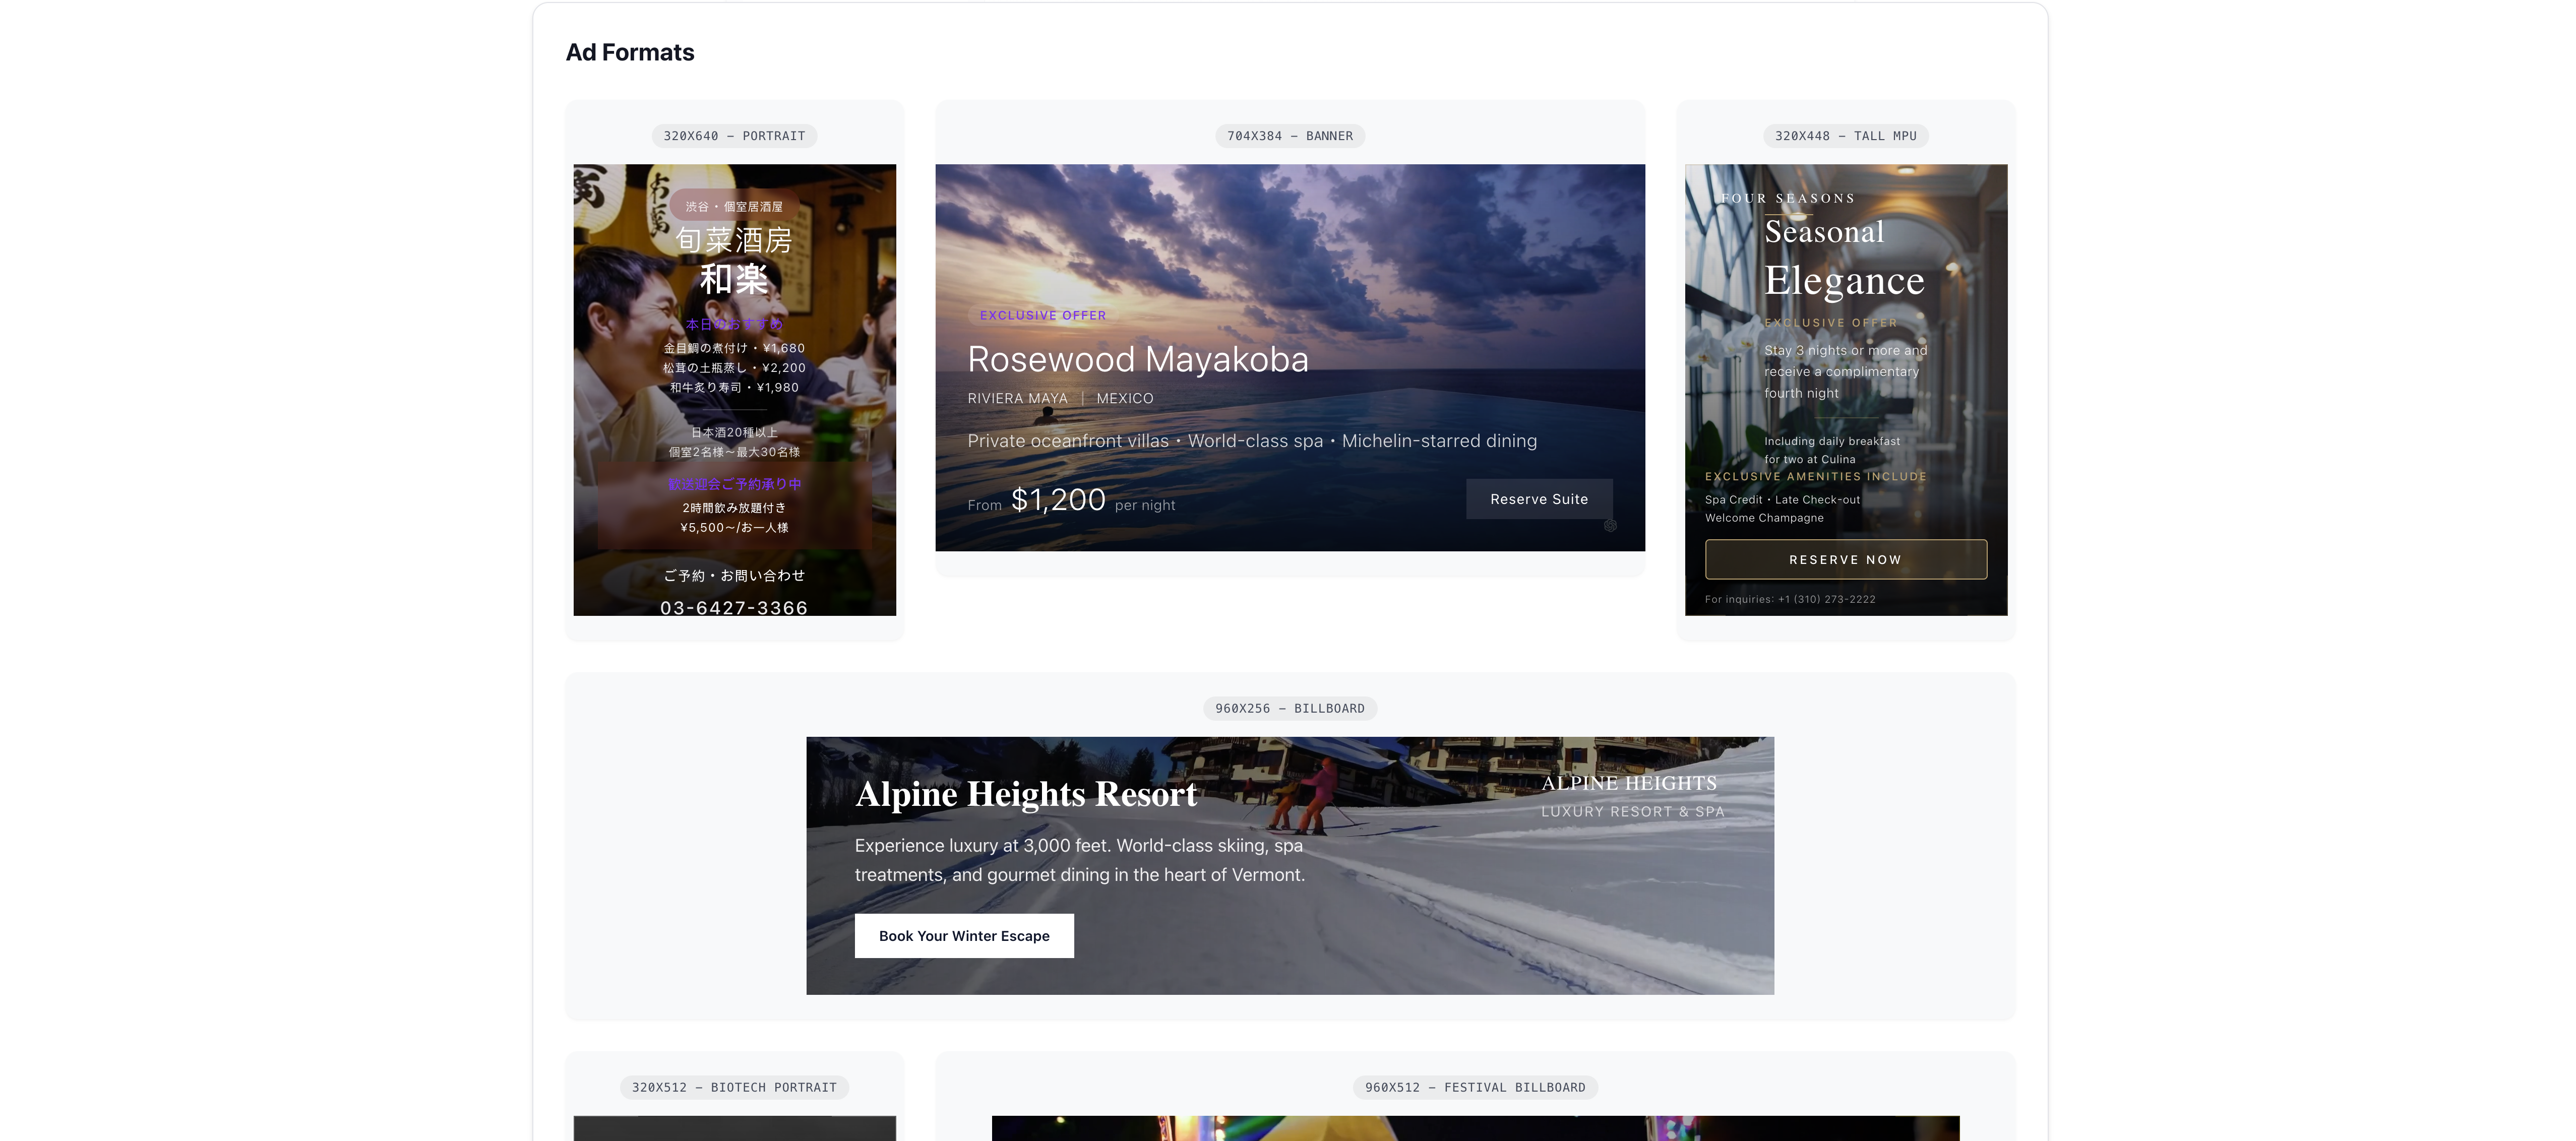Click the RESERVE NOW button
This screenshot has height=1141, width=2576.
click(1845, 560)
